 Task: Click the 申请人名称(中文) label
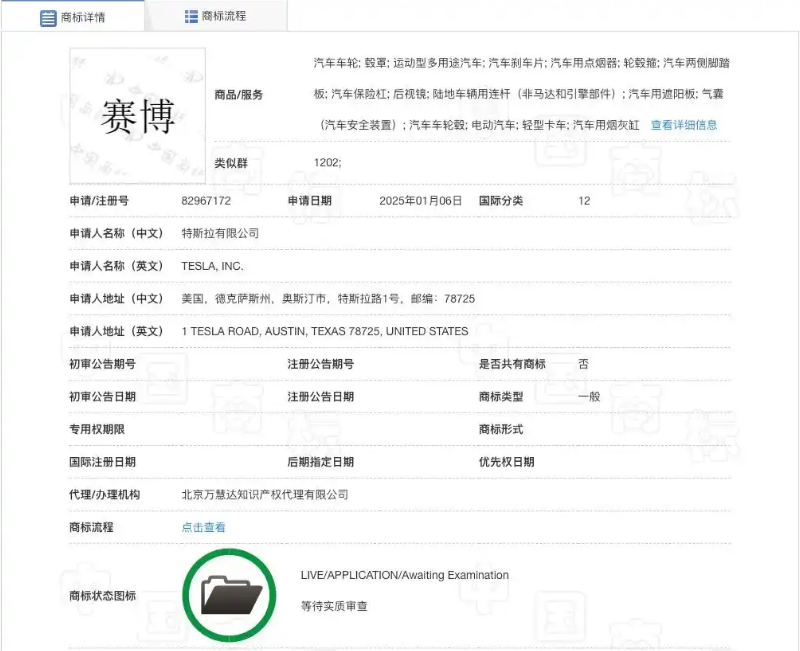(x=116, y=233)
